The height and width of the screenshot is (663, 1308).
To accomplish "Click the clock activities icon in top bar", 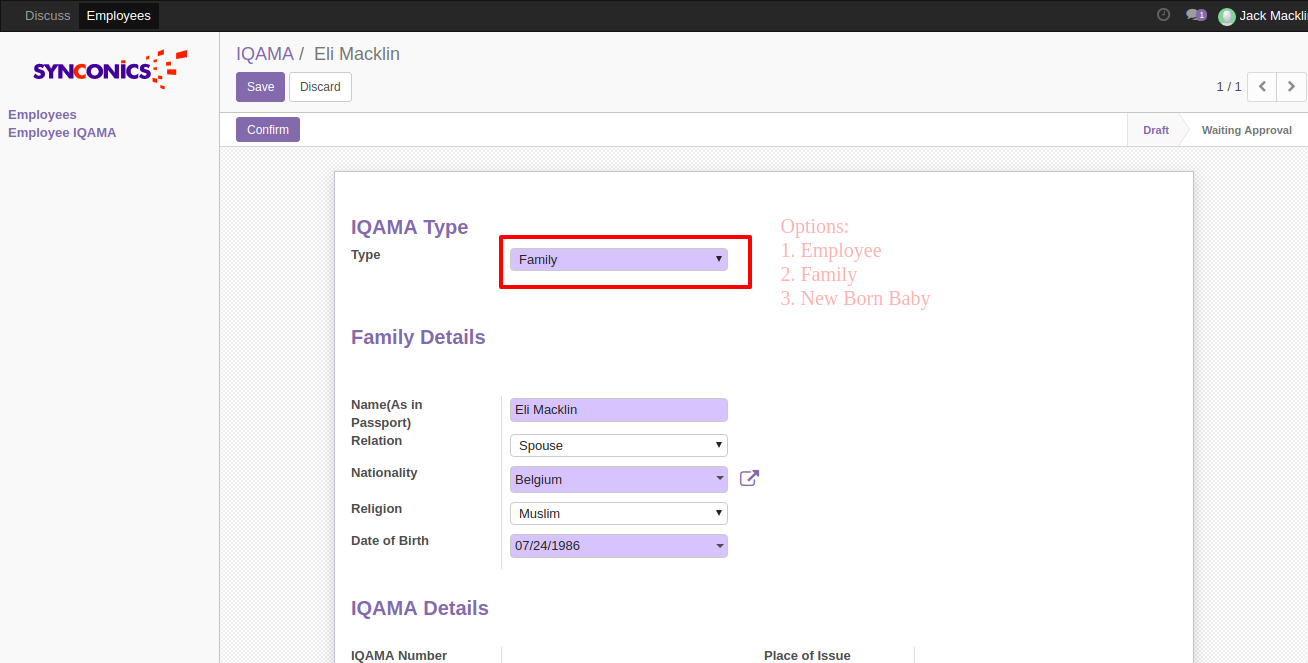I will 1163,15.
